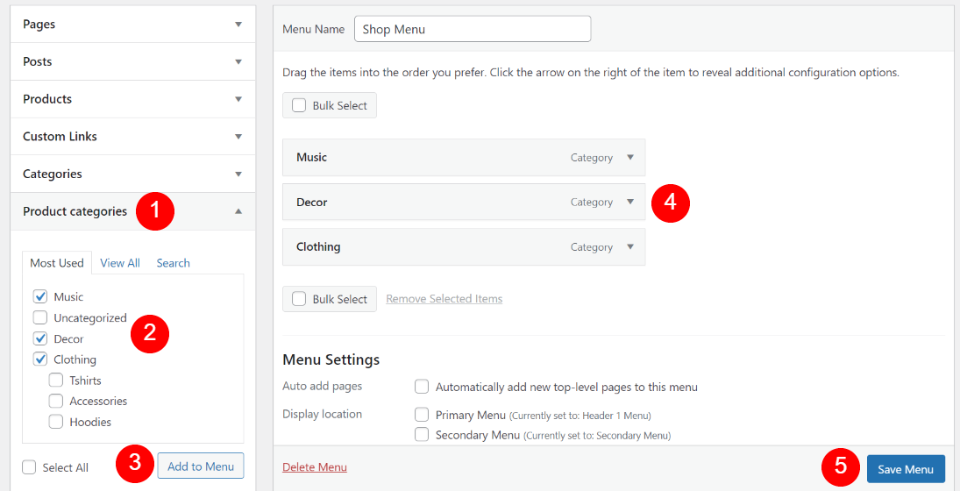Uncheck the Decor category checkbox
The image size is (960, 491).
40,339
